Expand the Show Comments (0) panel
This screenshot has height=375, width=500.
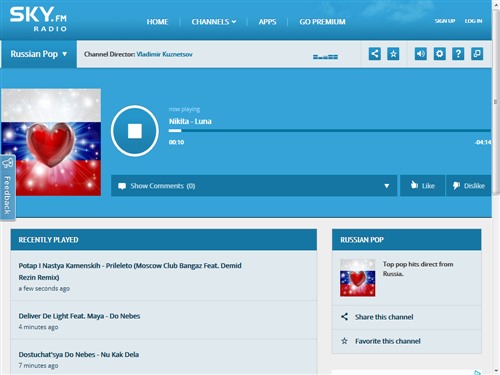point(254,186)
